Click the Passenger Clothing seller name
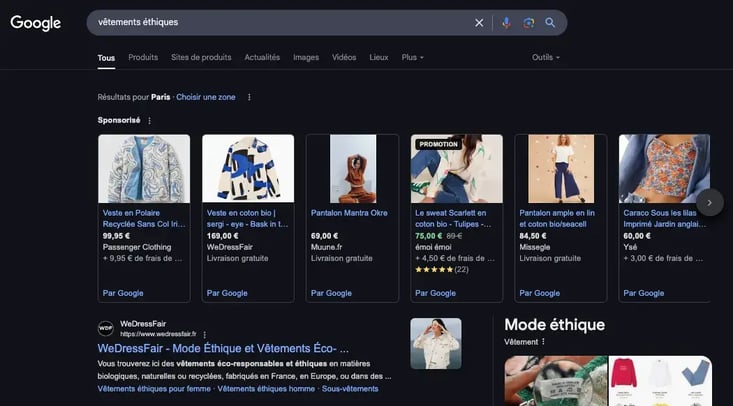The width and height of the screenshot is (733, 406). click(137, 247)
